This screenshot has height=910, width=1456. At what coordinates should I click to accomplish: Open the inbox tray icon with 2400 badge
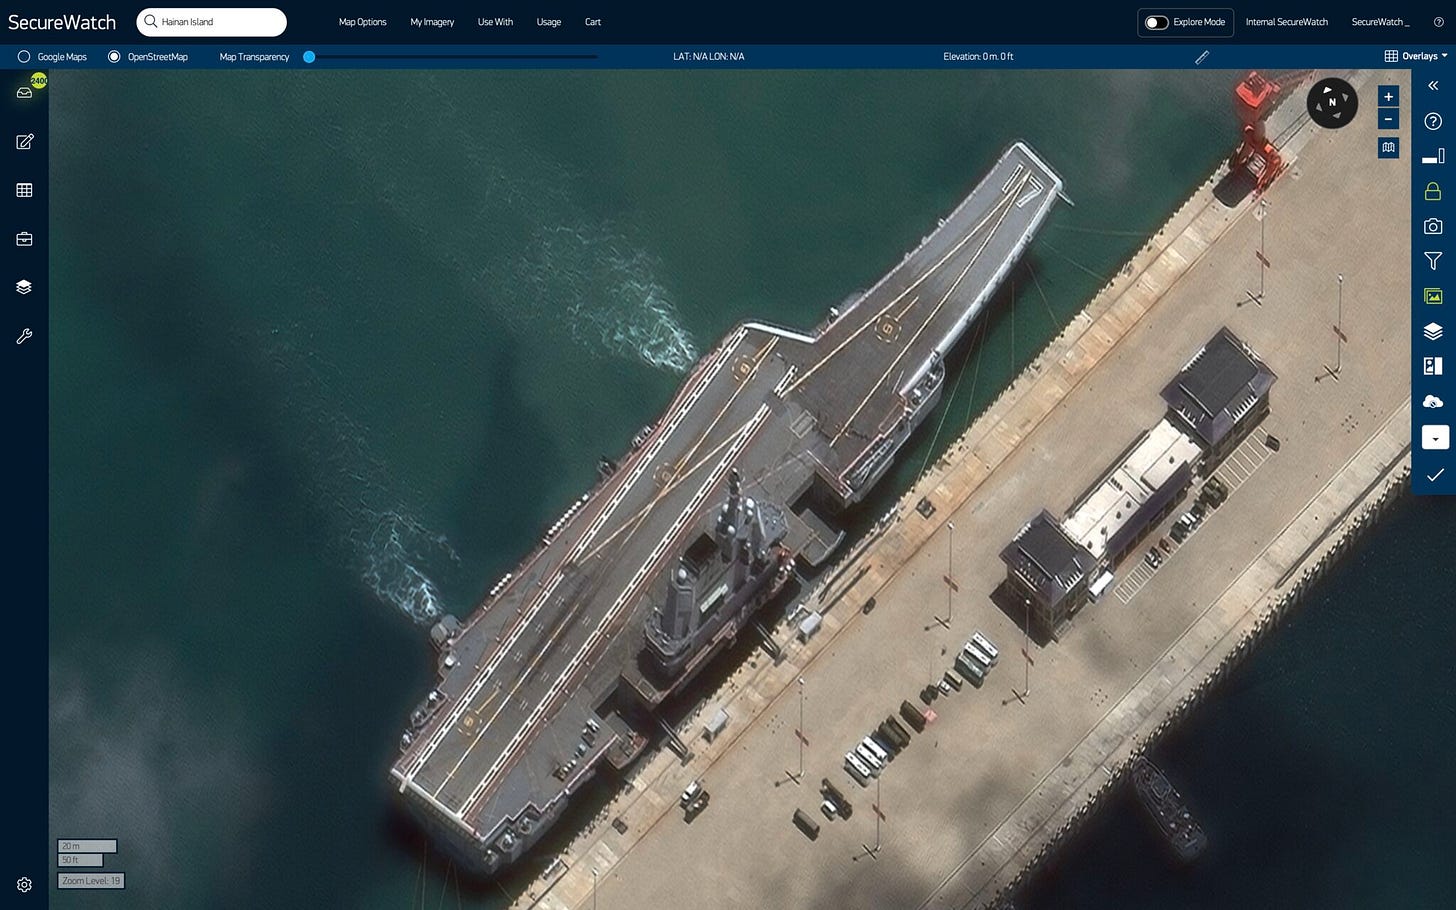(x=25, y=92)
